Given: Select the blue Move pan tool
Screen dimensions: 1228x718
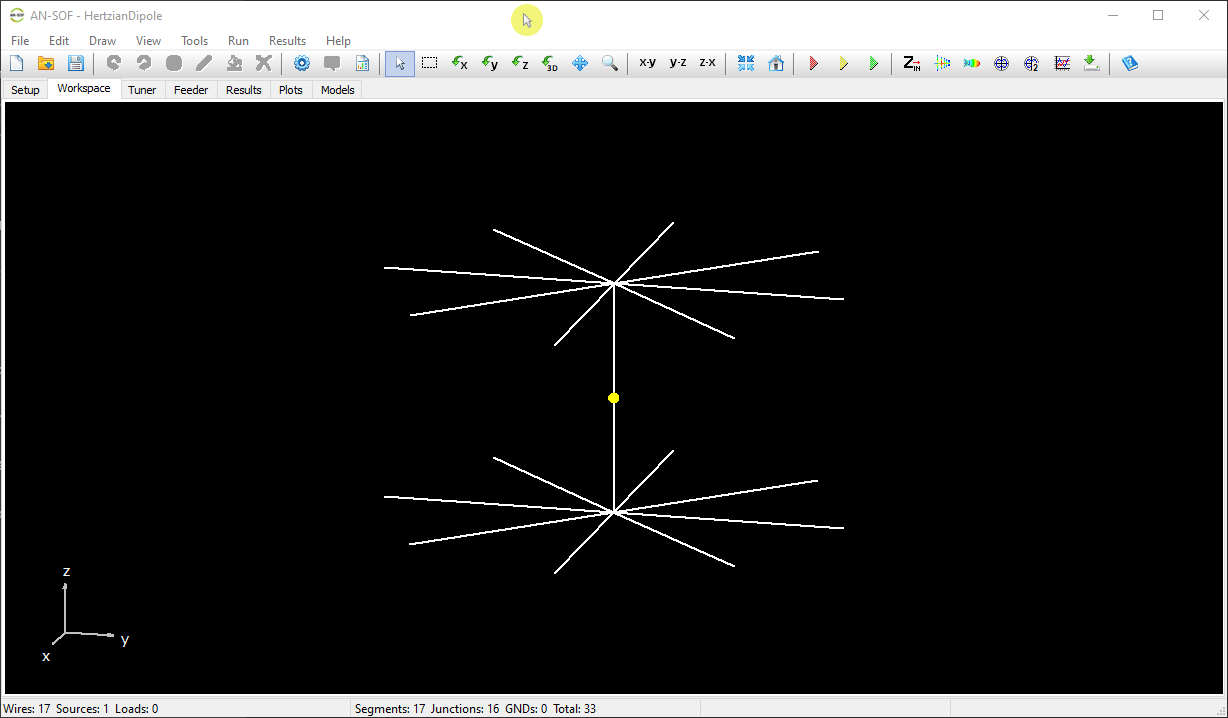Looking at the screenshot, I should (x=579, y=63).
